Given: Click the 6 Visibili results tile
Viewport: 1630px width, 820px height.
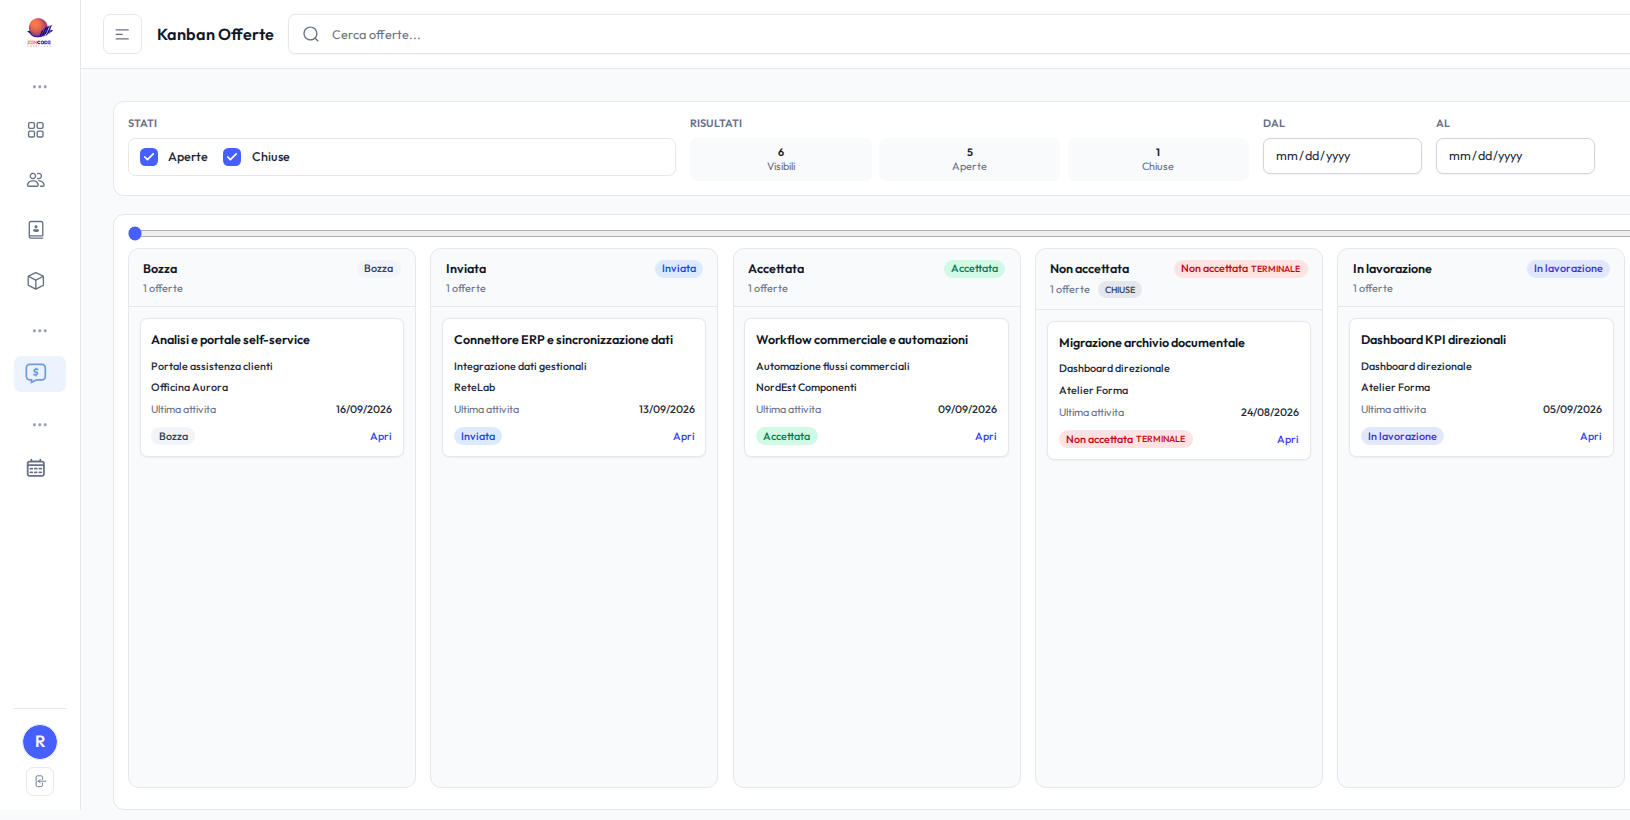Looking at the screenshot, I should (781, 159).
